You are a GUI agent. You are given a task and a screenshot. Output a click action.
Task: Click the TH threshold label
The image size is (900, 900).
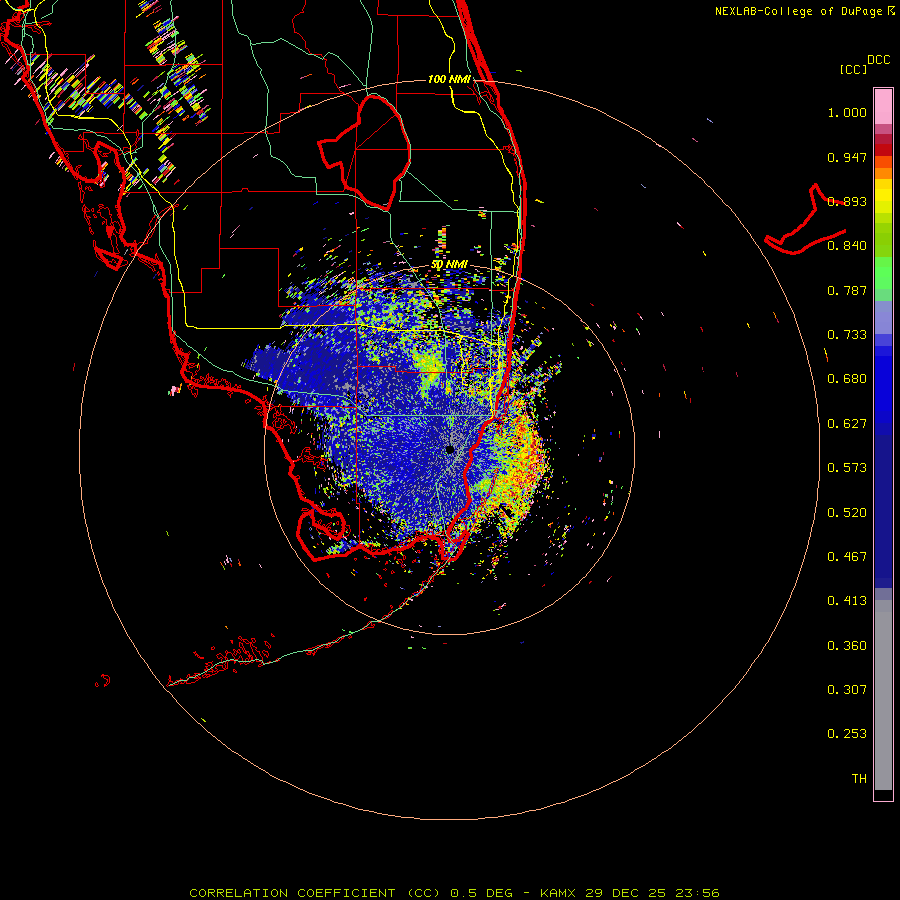[859, 779]
